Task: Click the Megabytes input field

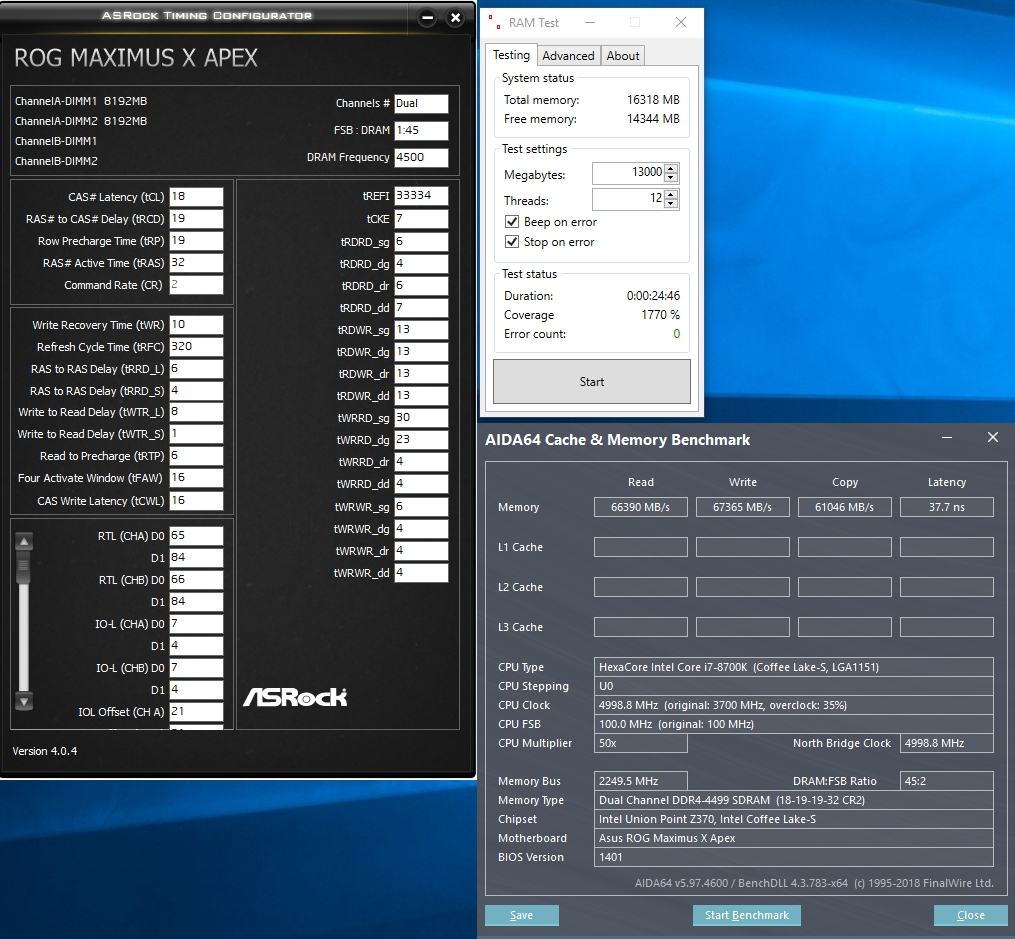Action: pos(629,172)
